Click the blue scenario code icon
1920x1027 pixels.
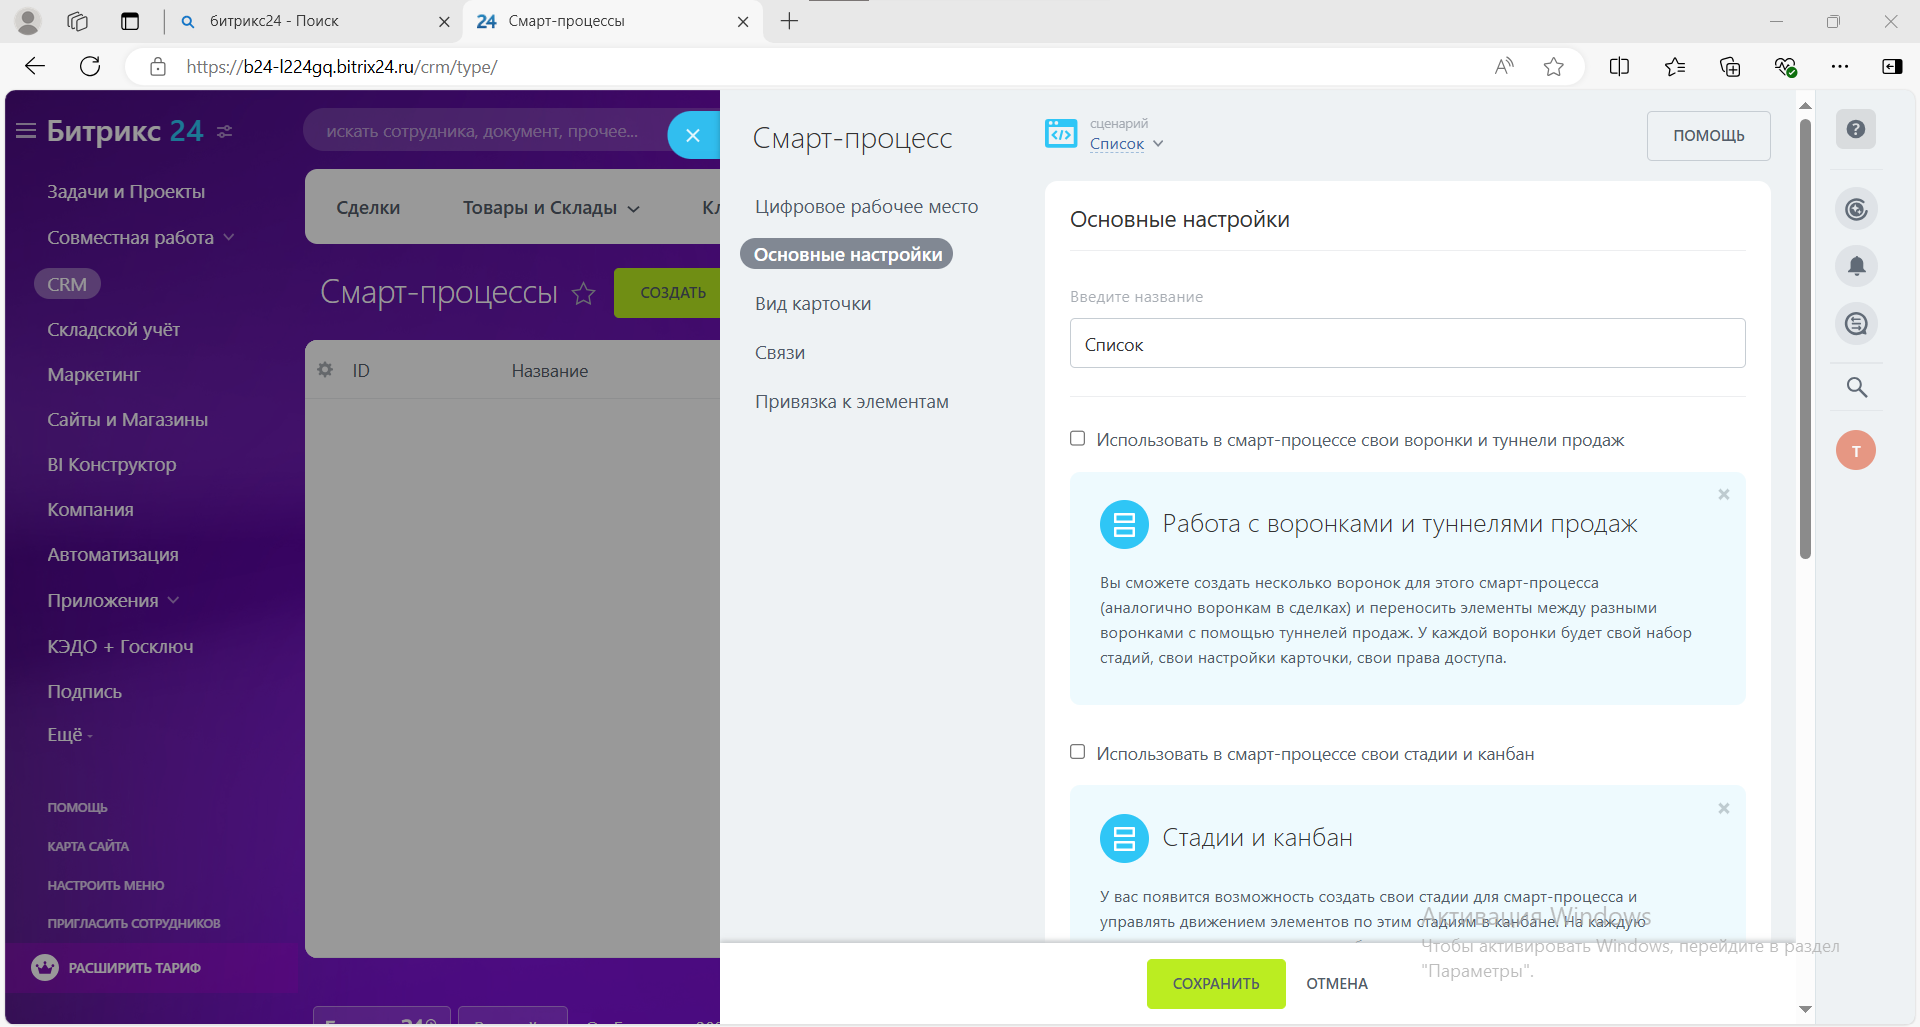tap(1061, 133)
